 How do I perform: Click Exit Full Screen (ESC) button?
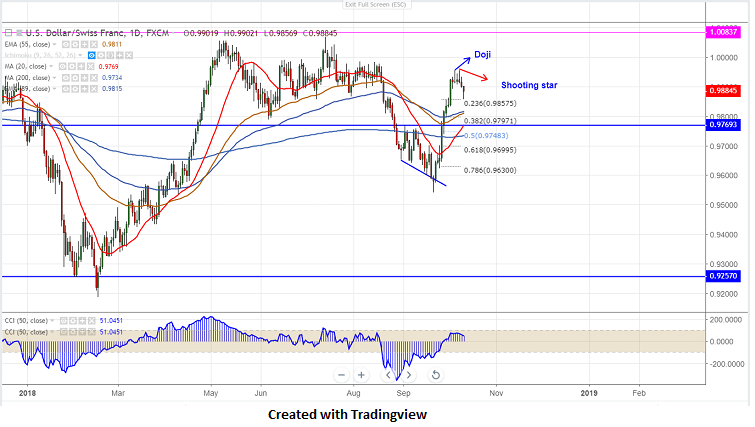[376, 5]
